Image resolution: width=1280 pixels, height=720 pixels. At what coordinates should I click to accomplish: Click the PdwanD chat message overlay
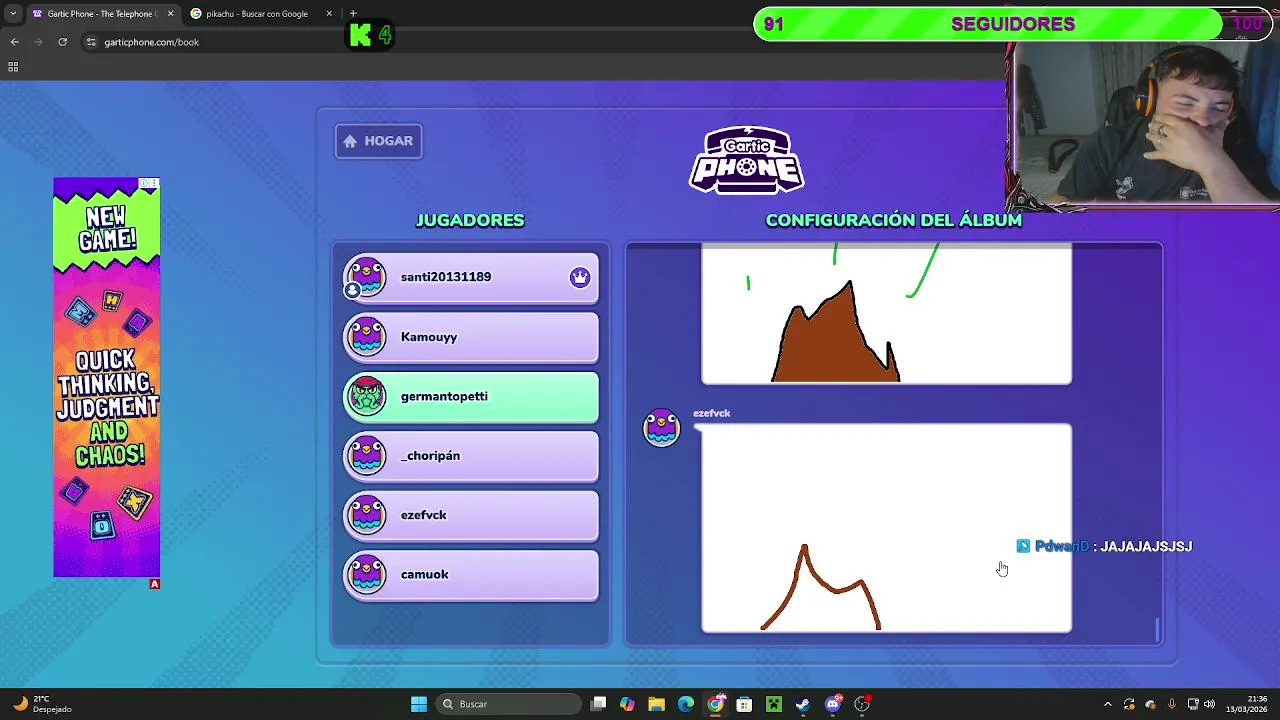coord(1104,546)
